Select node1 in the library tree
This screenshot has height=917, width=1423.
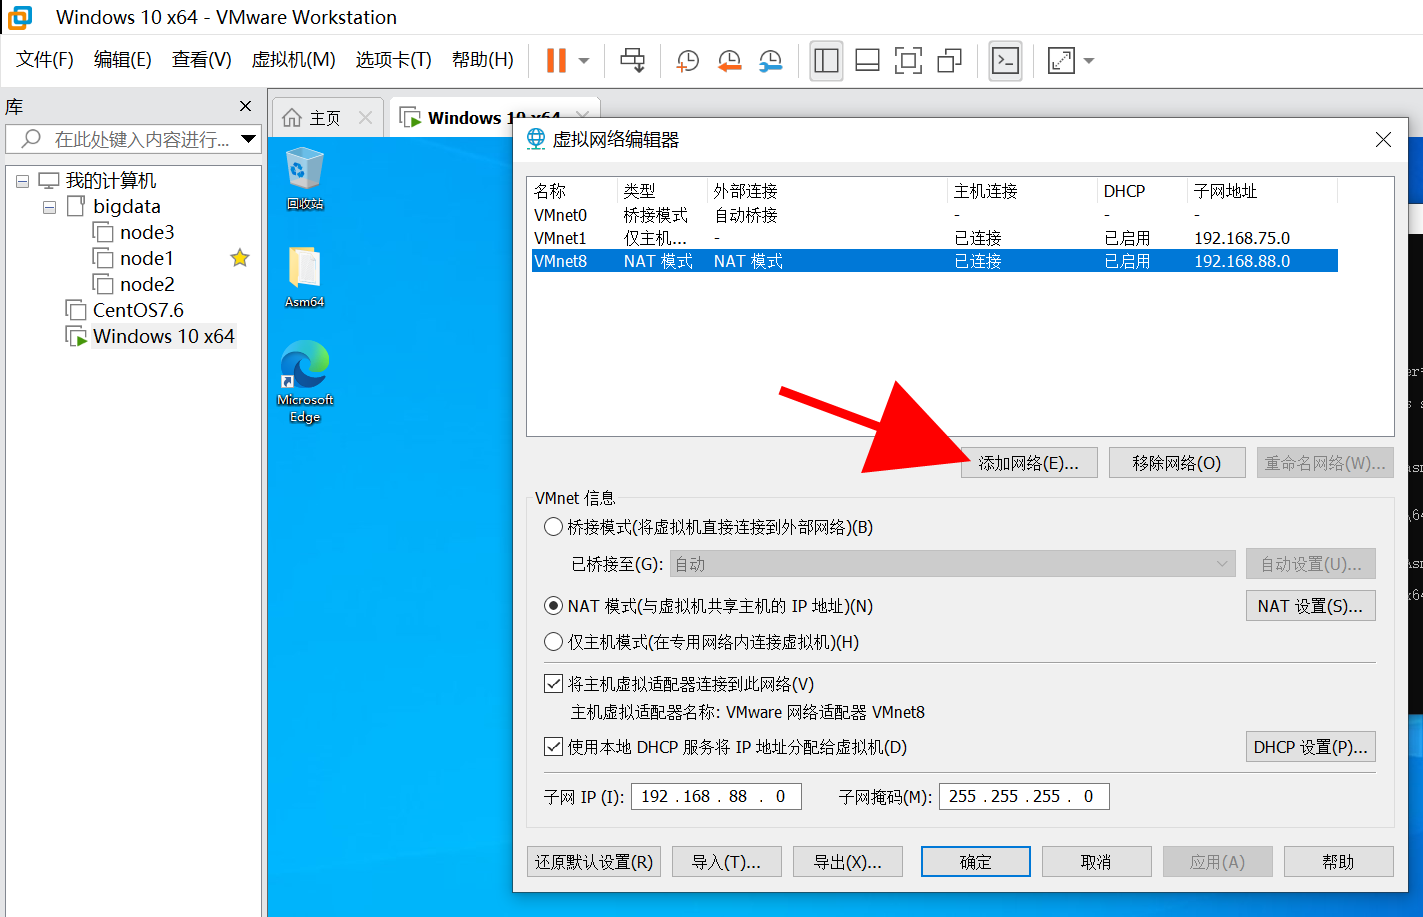pos(146,258)
